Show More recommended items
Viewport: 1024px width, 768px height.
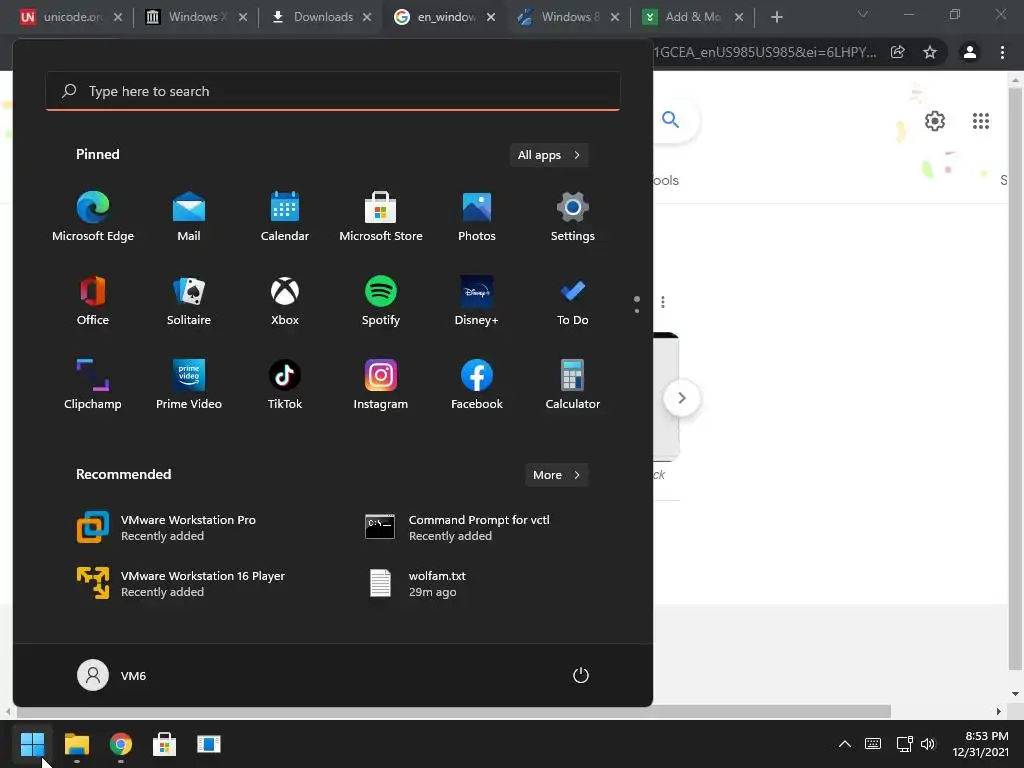coord(556,475)
